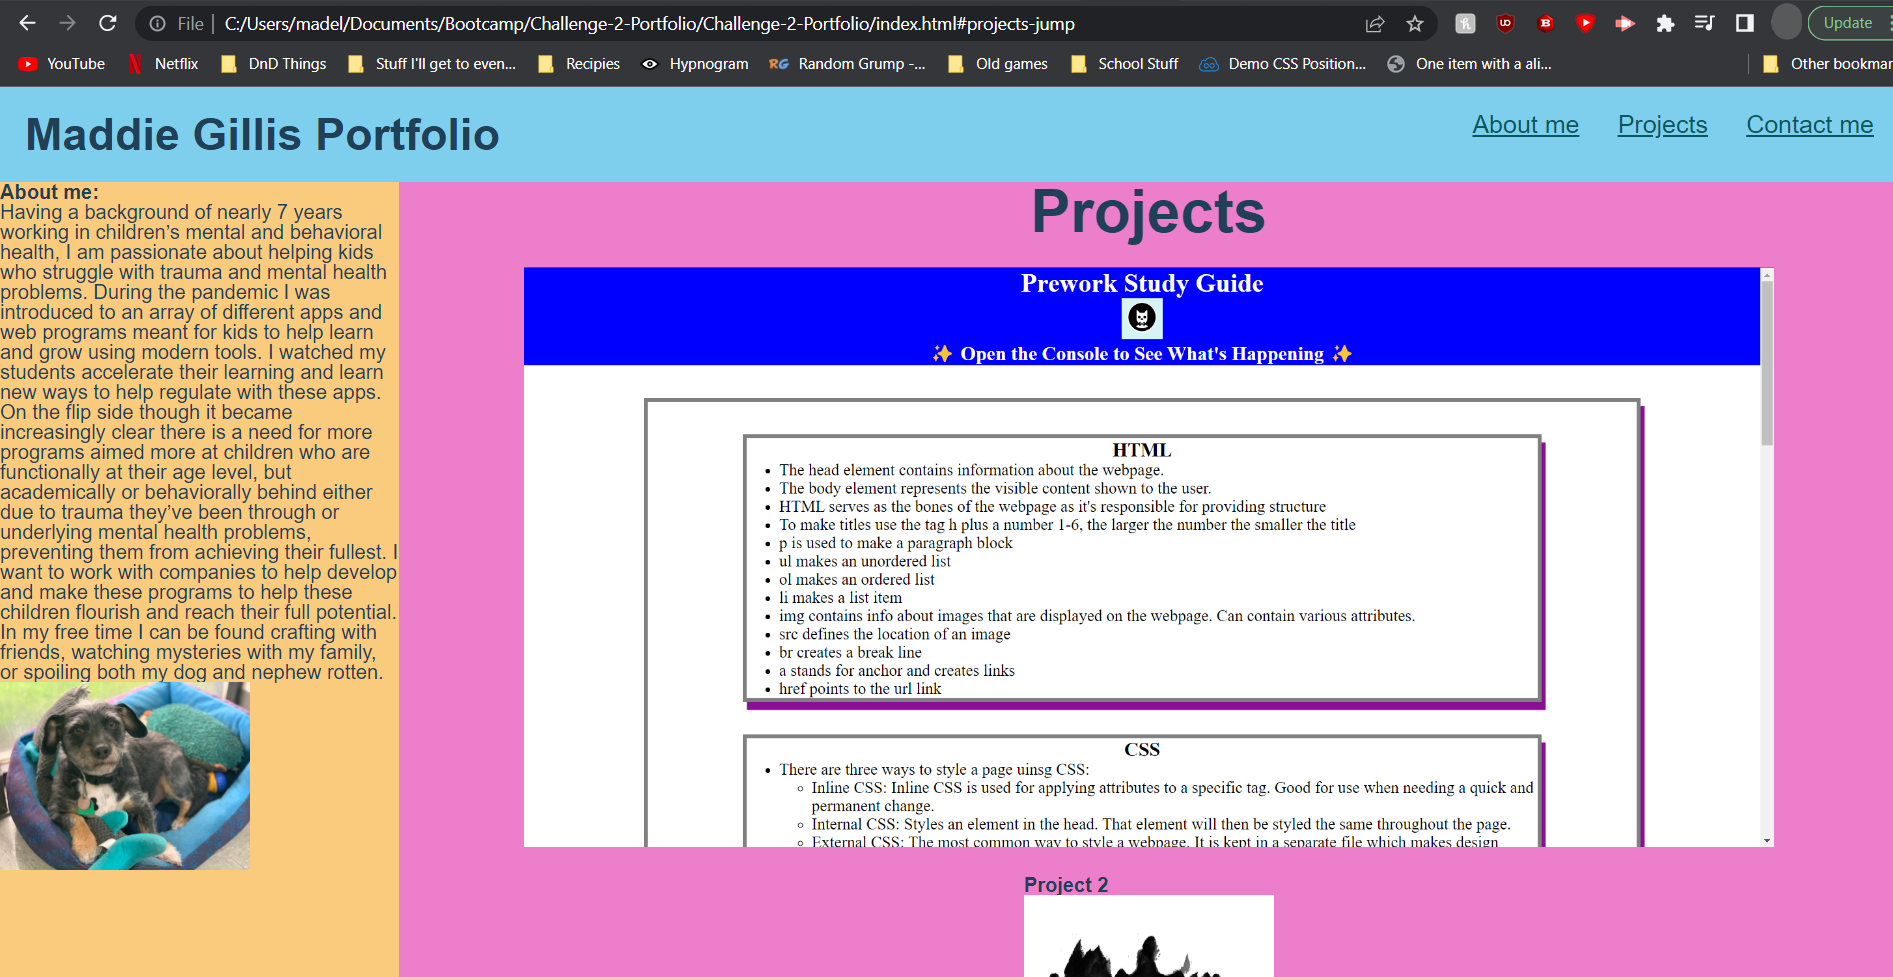Navigate back using the back arrow
The height and width of the screenshot is (977, 1893).
[26, 23]
